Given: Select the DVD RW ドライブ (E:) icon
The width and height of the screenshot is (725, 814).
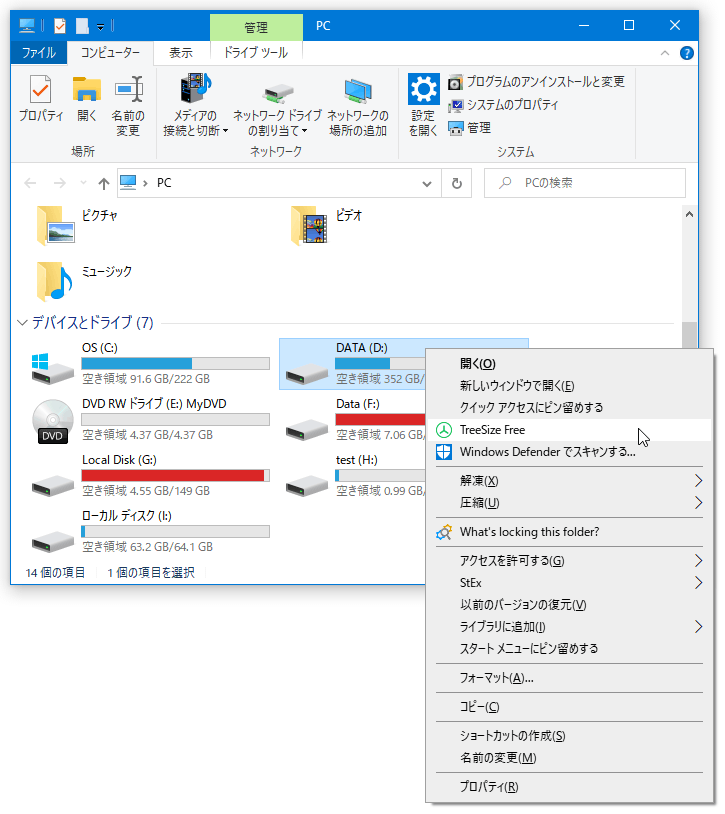Looking at the screenshot, I should 52,422.
